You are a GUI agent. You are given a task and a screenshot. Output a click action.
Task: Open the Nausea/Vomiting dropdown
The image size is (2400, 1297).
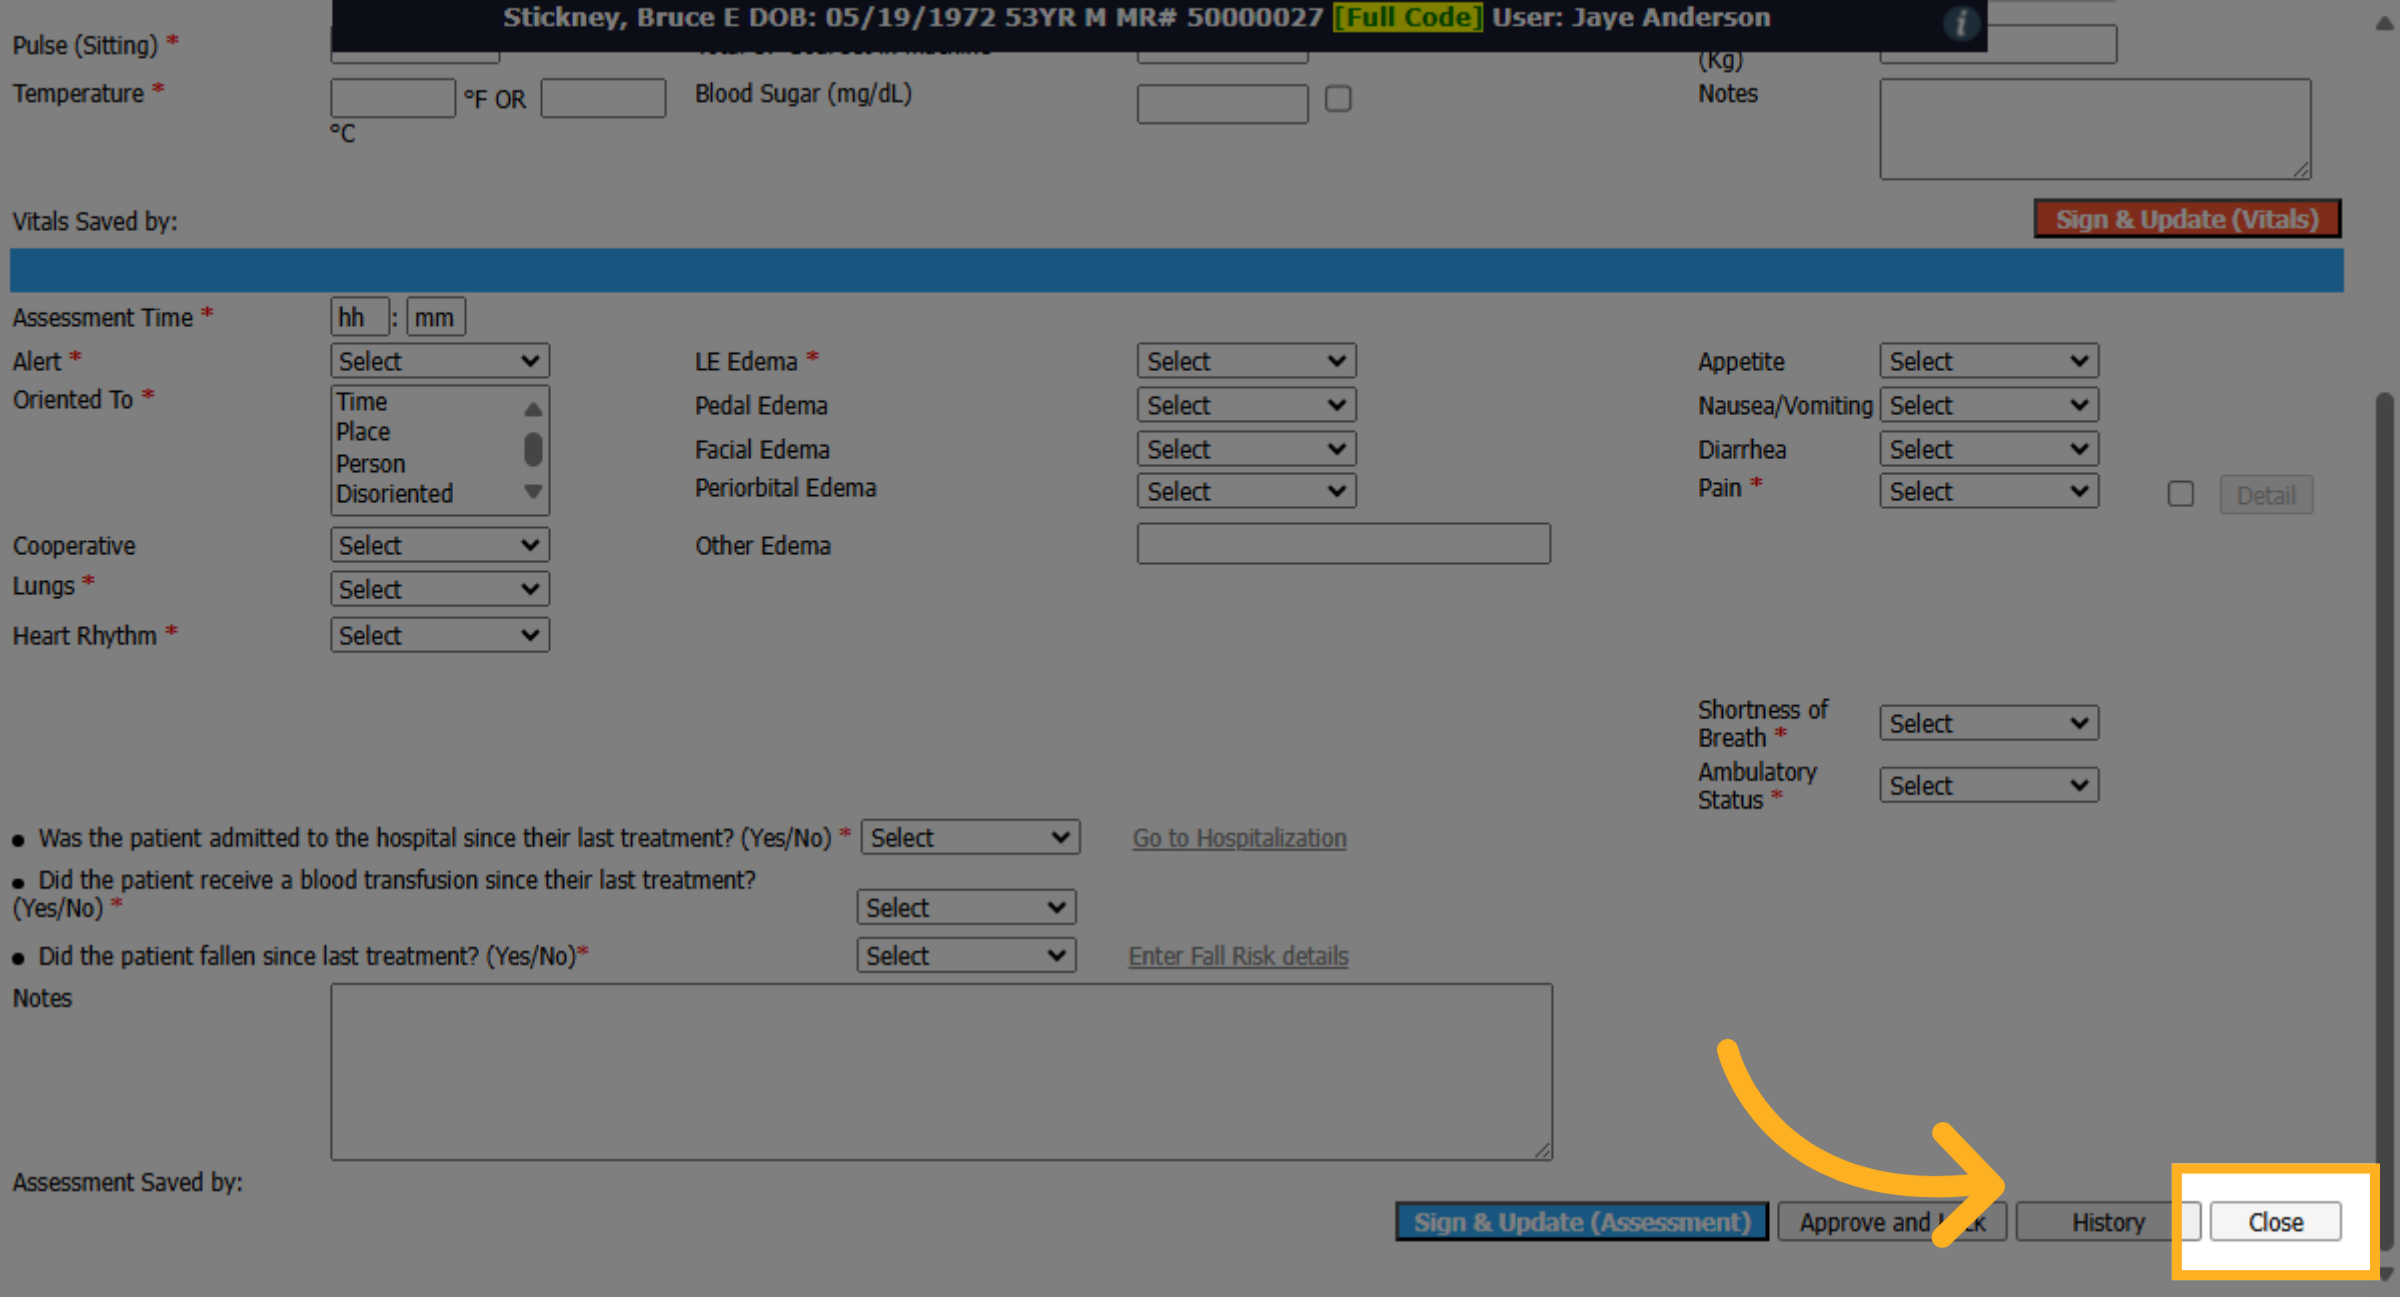click(x=1989, y=405)
